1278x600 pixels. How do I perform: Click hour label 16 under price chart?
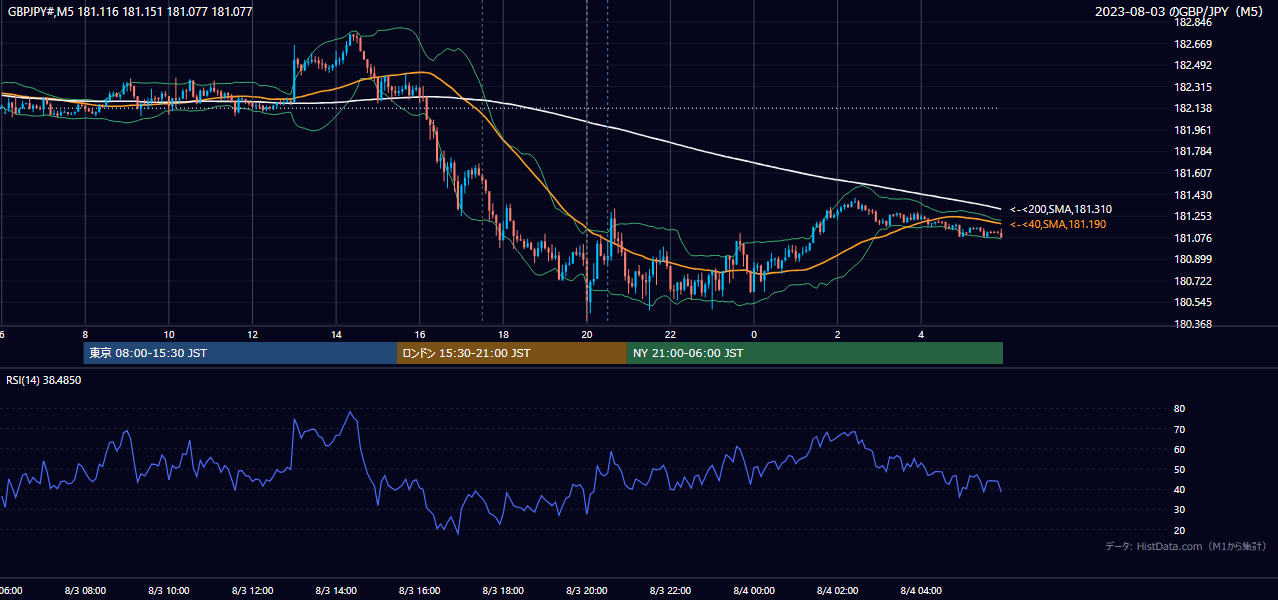(x=419, y=335)
